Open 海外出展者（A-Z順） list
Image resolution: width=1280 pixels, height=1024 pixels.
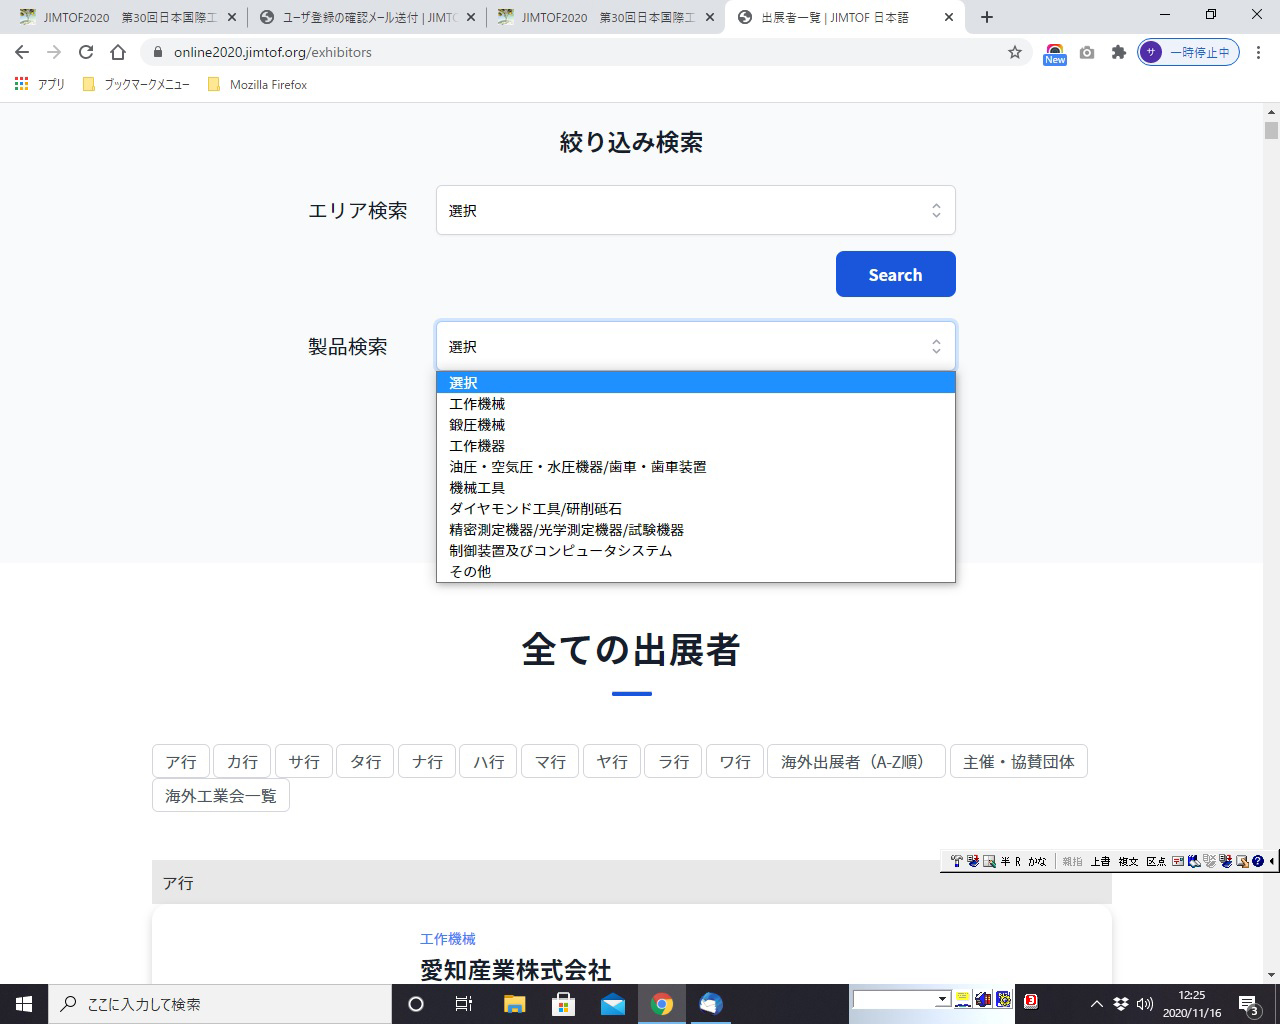[857, 761]
